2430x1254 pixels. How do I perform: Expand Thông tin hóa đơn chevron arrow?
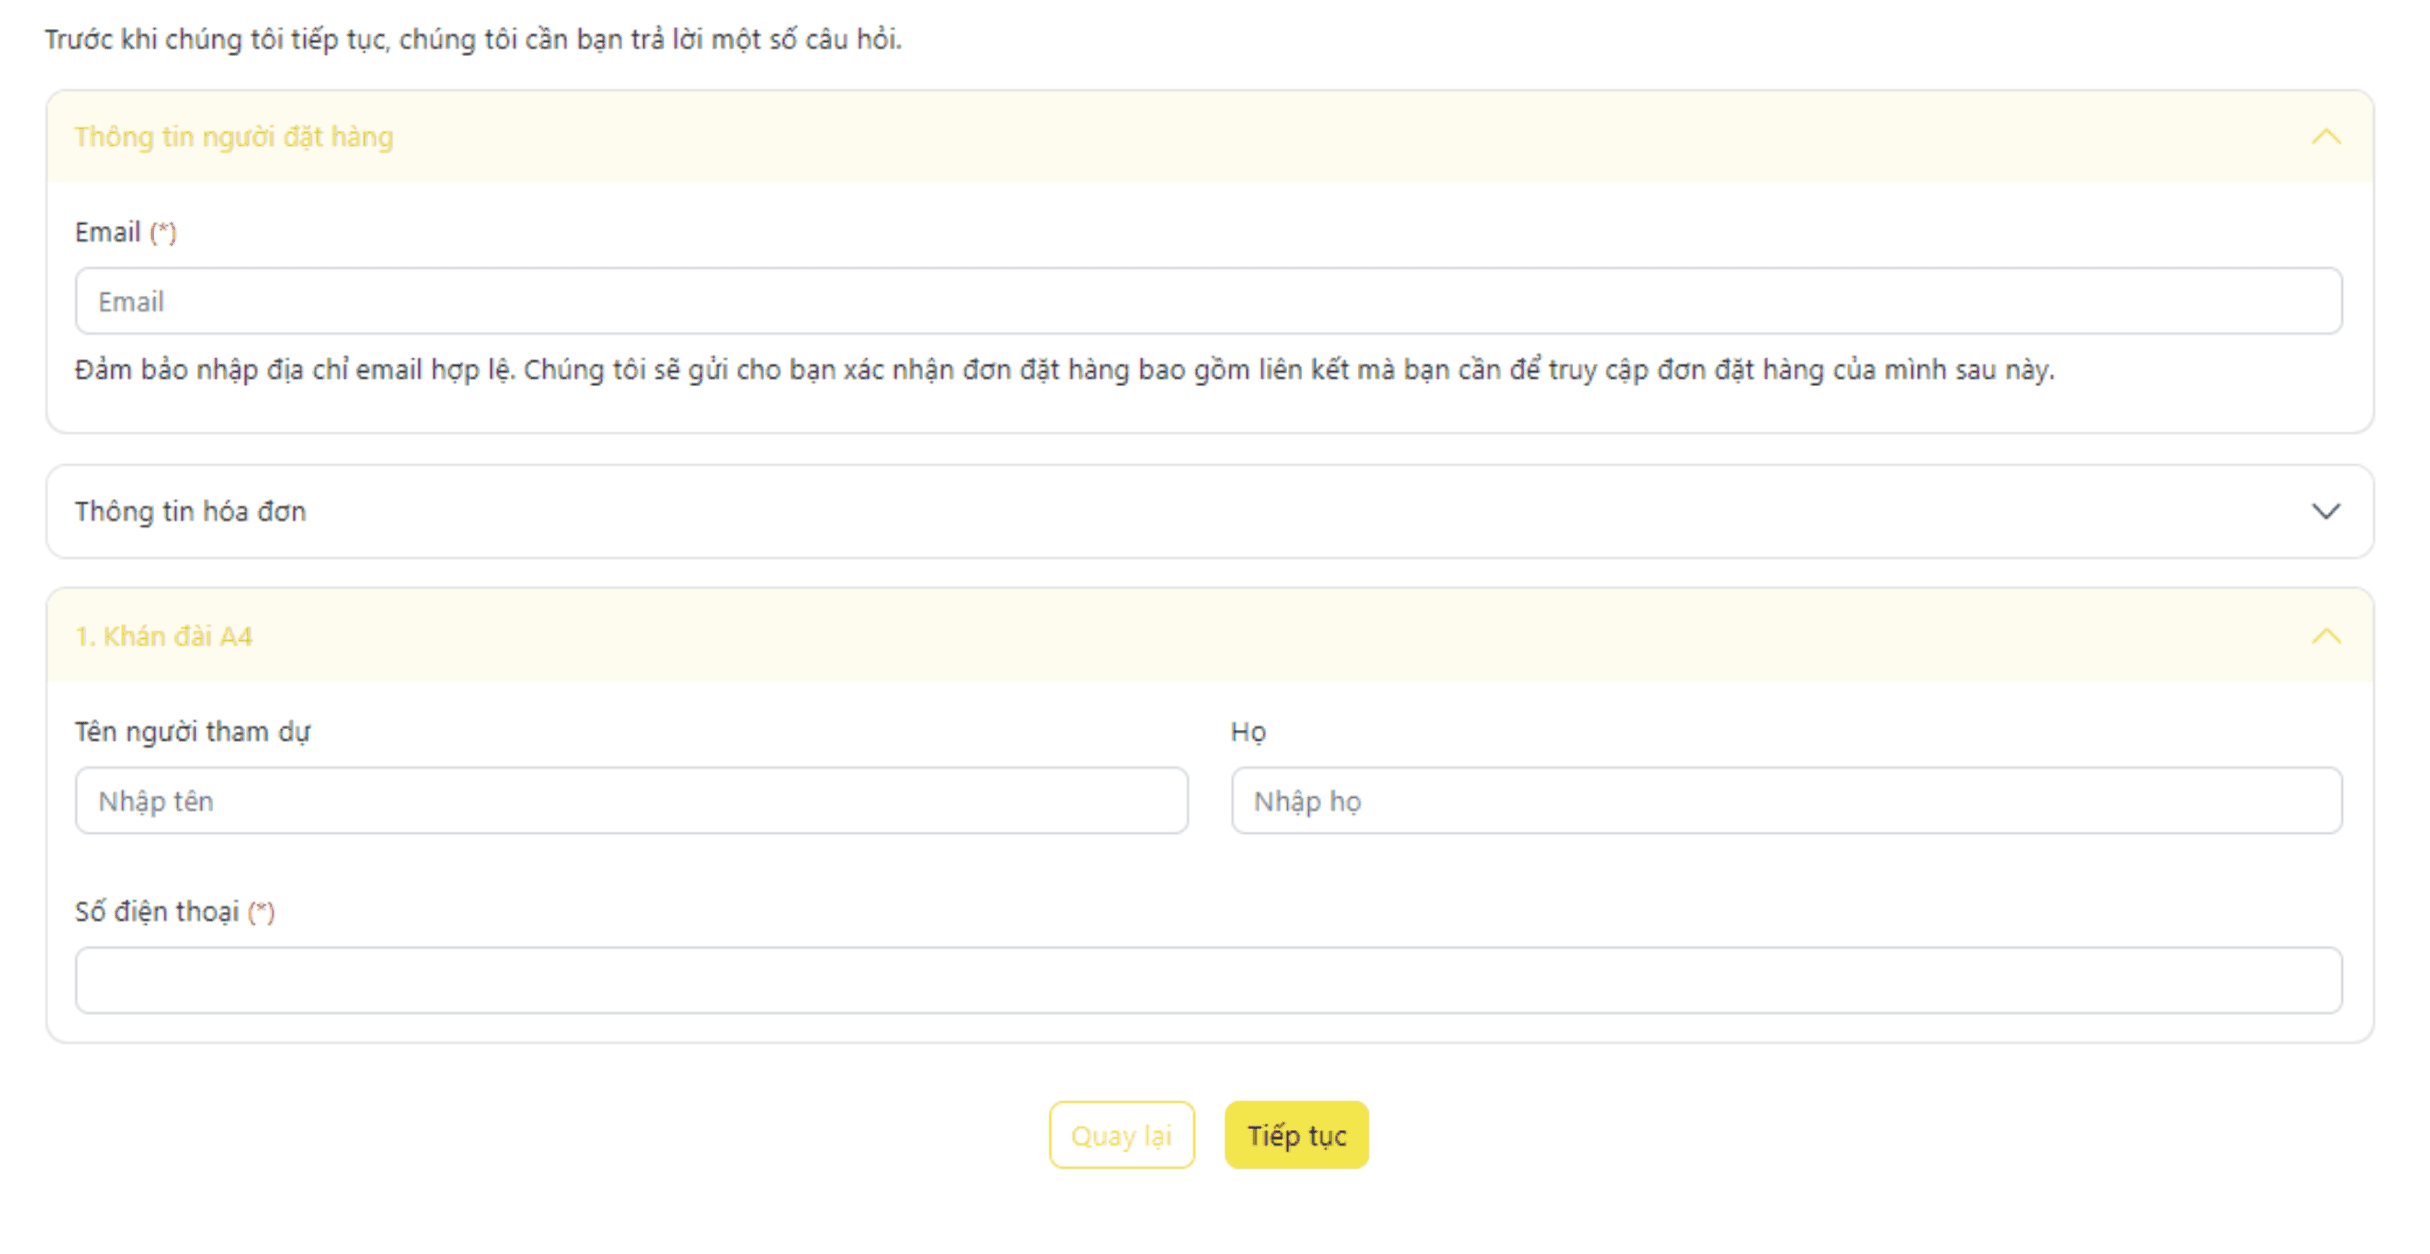coord(2326,511)
